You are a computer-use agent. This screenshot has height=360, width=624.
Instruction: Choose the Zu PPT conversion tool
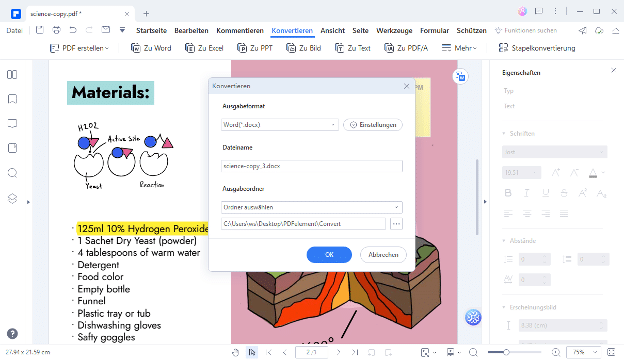(255, 48)
